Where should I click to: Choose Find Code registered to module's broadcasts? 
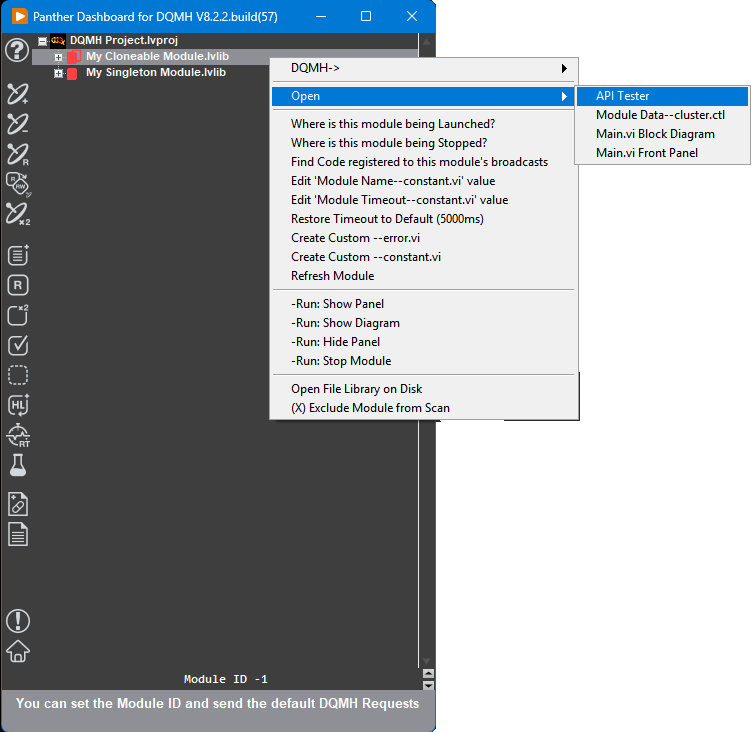(423, 162)
